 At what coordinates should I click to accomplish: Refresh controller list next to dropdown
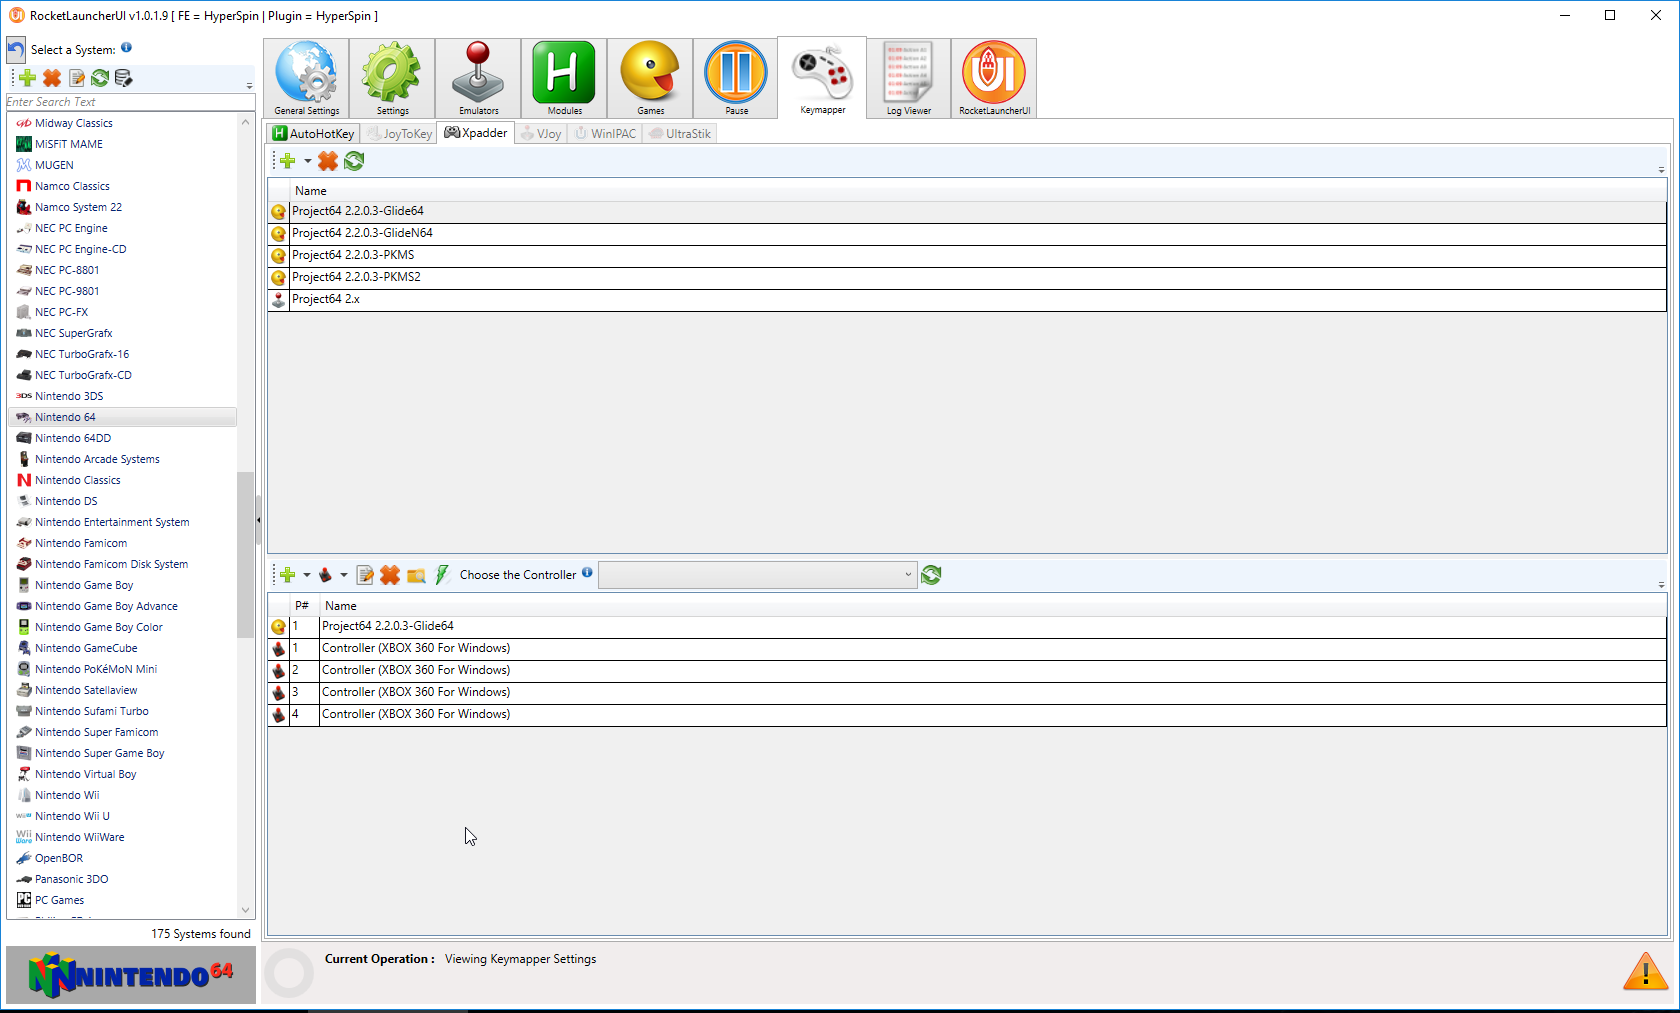[x=931, y=575]
